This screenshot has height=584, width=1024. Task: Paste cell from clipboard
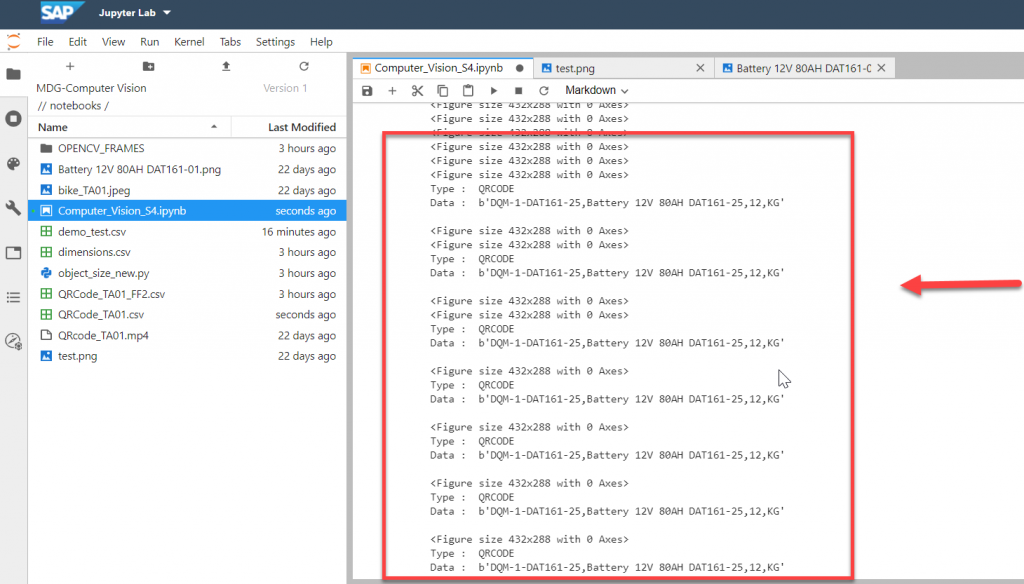(468, 91)
